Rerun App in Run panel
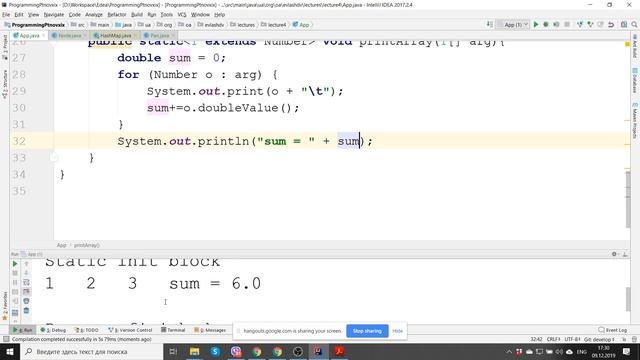This screenshot has height=360, width=640. [x=15, y=264]
